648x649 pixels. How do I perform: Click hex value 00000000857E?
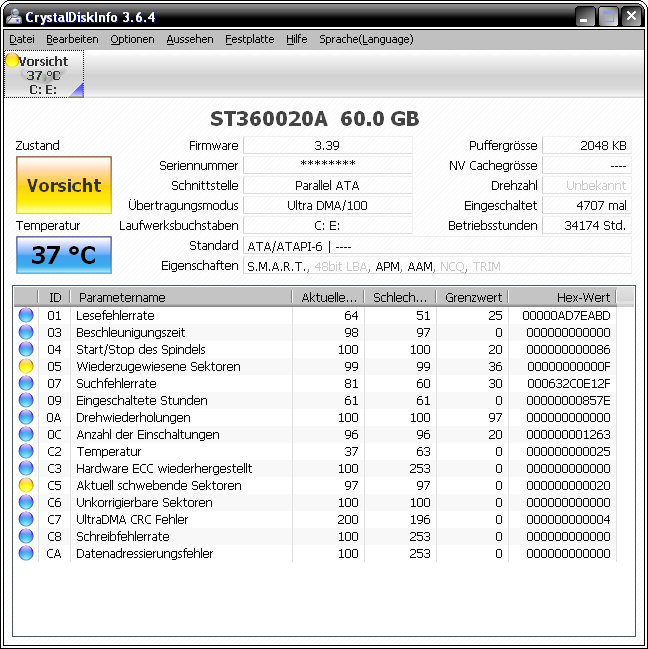(569, 400)
